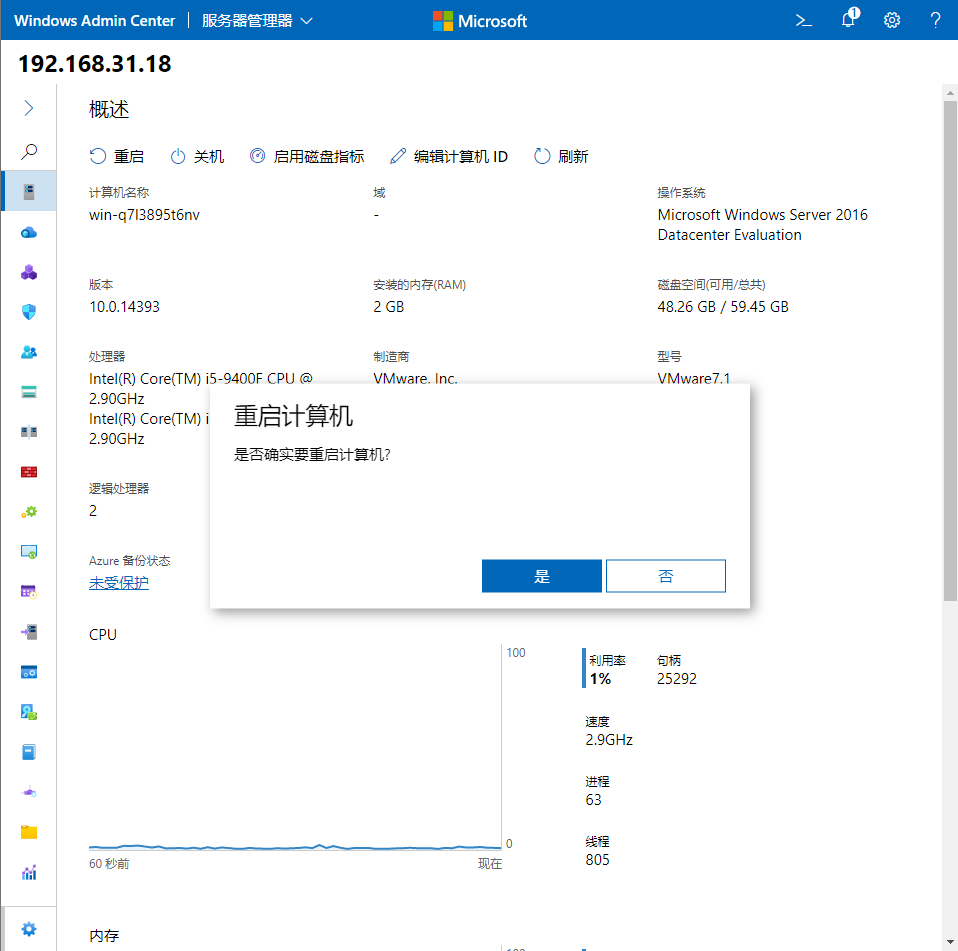The height and width of the screenshot is (951, 958).
Task: Open the disk search and share icon
Action: click(x=29, y=712)
